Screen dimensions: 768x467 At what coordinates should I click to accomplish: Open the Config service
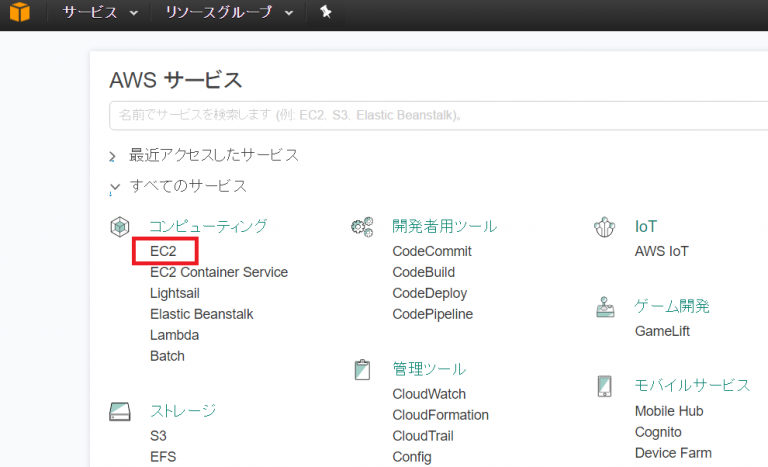pos(412,457)
